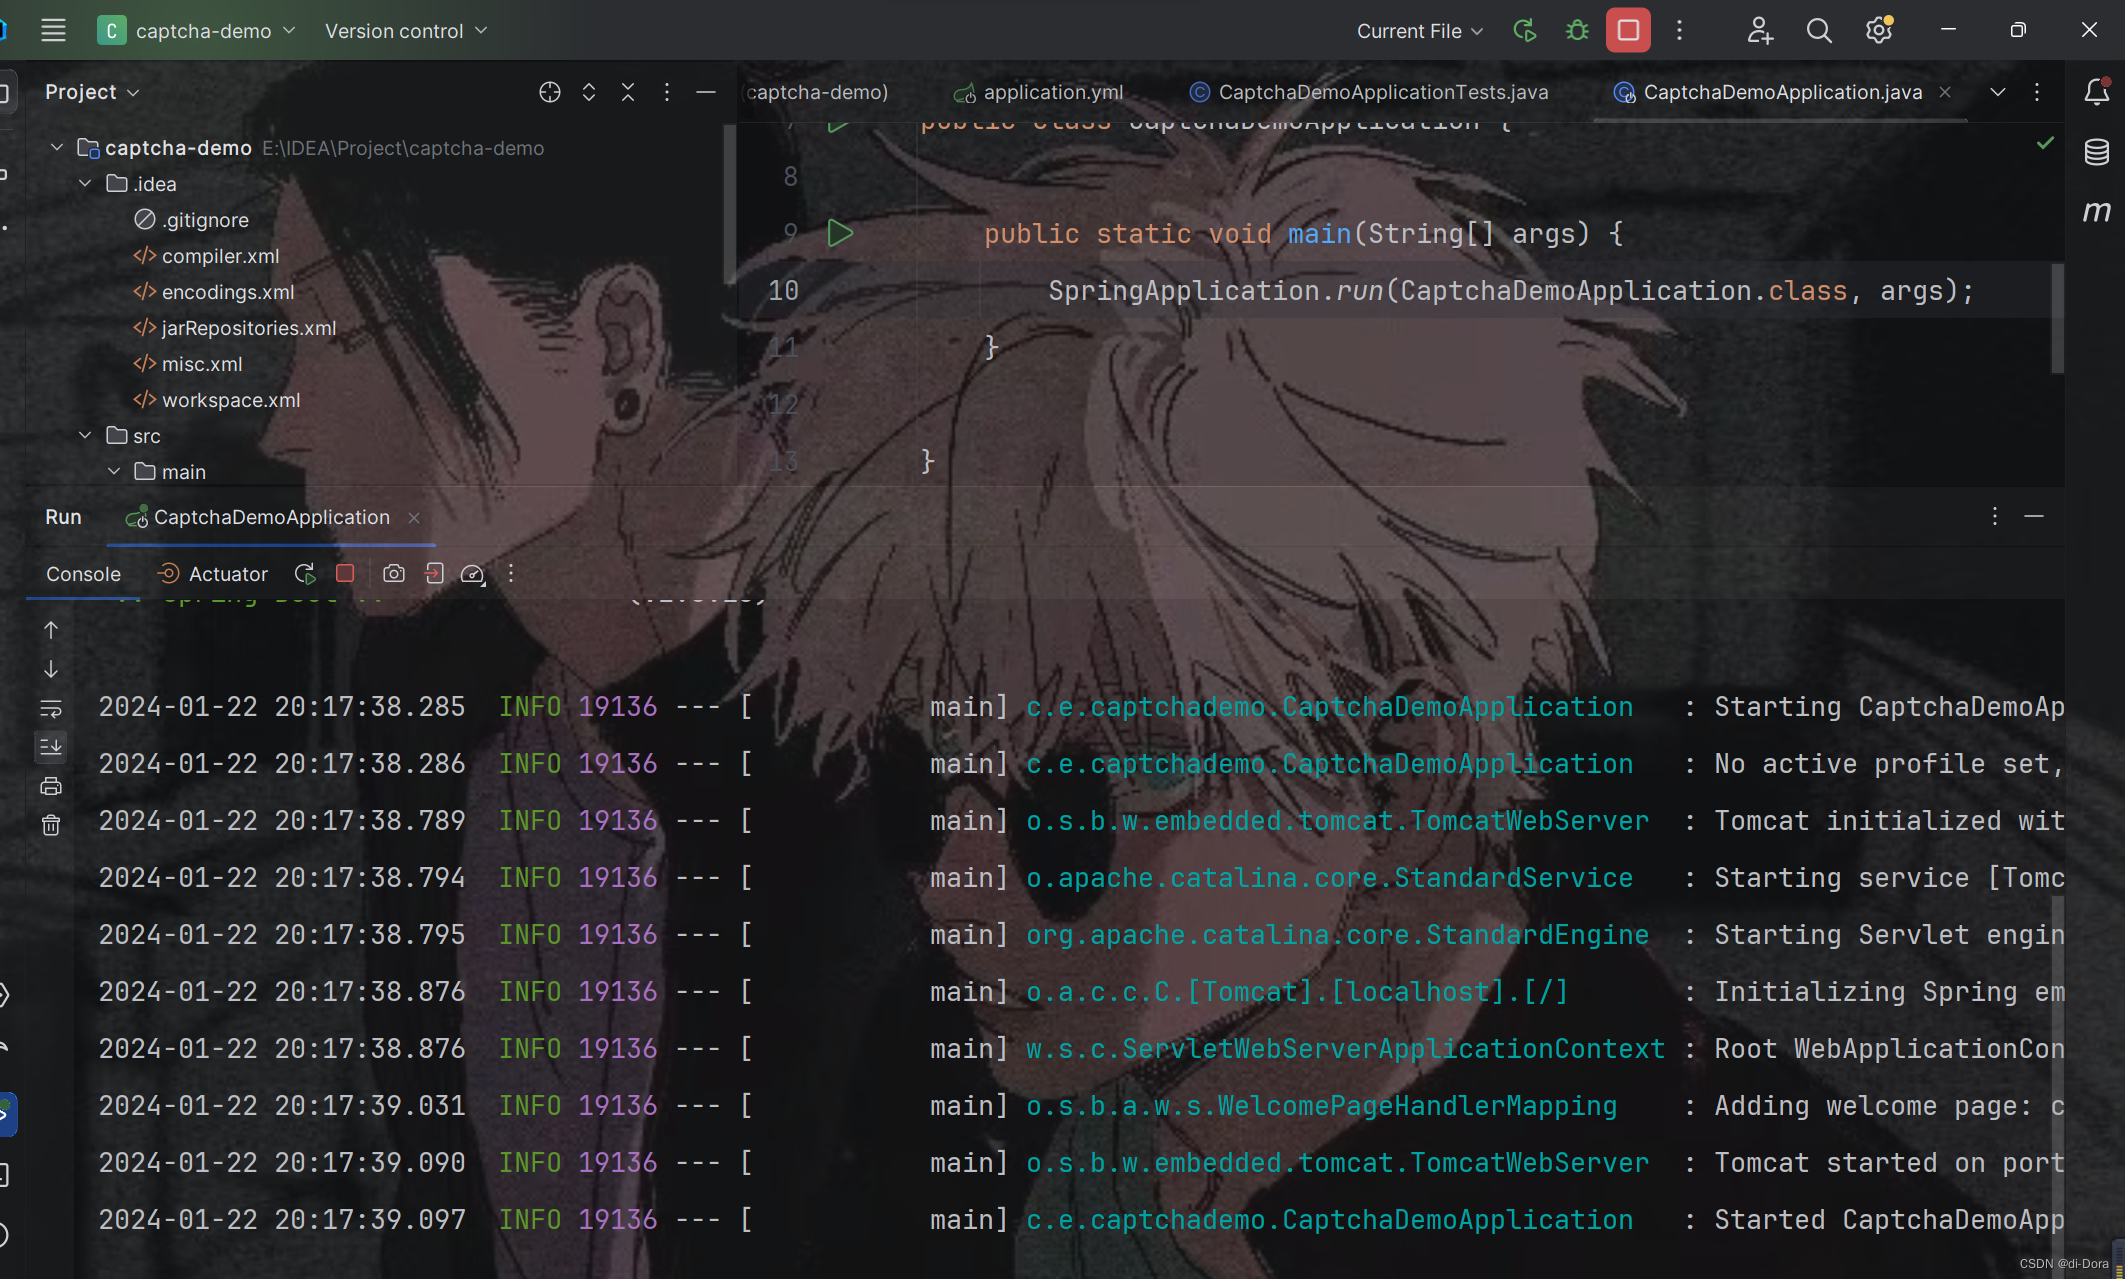This screenshot has width=2125, height=1279.
Task: Open IDE settings gear icon
Action: (1879, 30)
